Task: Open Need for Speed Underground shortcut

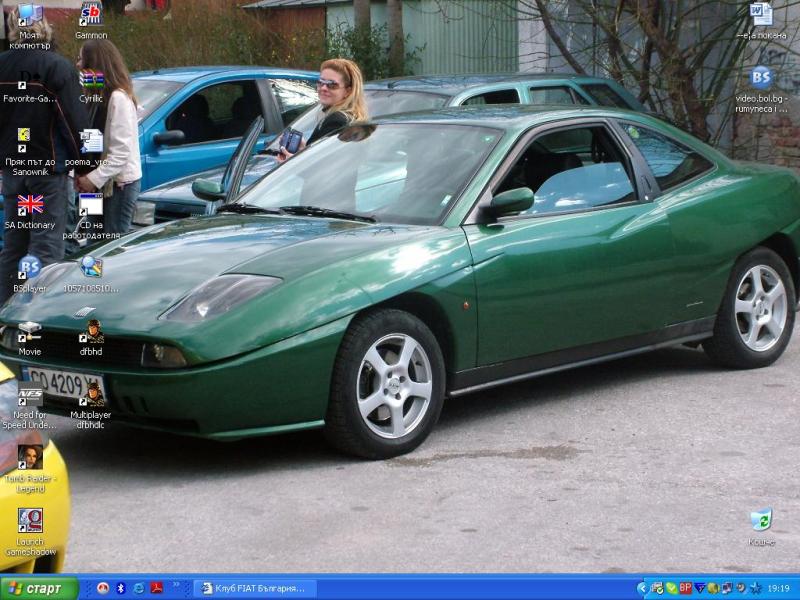Action: [x=30, y=394]
